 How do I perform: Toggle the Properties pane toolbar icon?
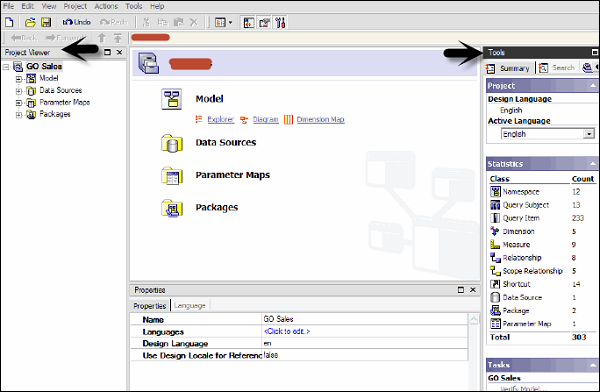(x=264, y=23)
